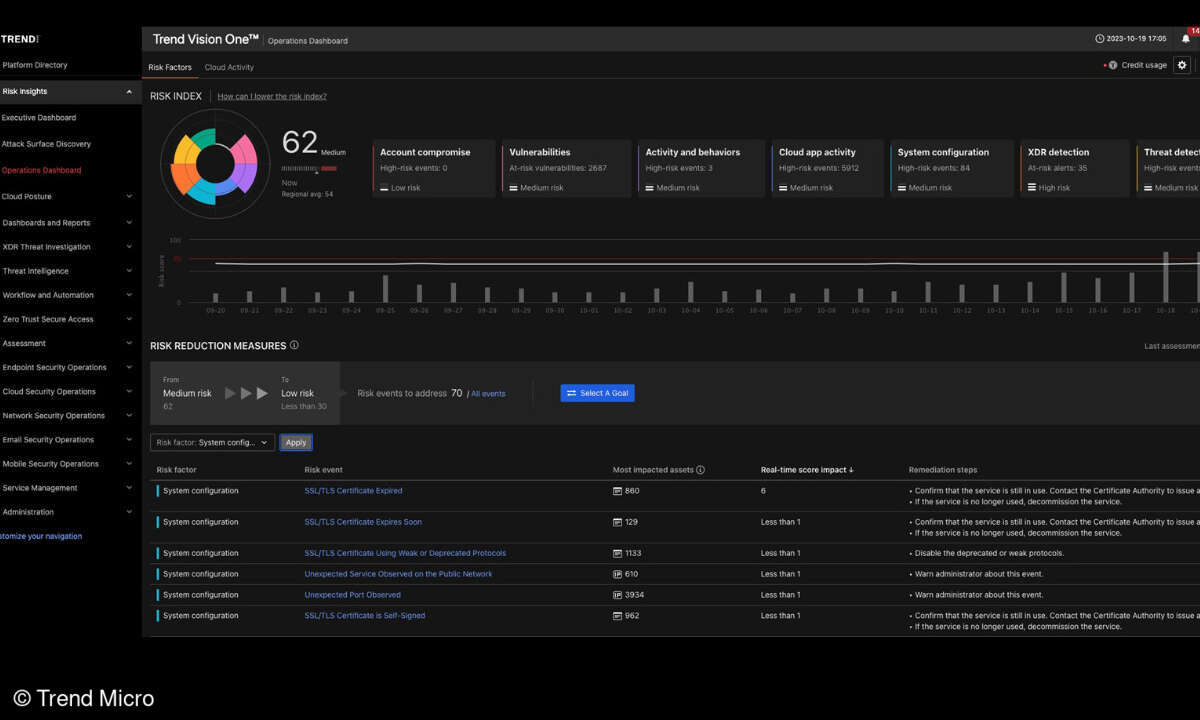1200x720 pixels.
Task: Collapse the Risk Insights section
Action: [x=129, y=92]
